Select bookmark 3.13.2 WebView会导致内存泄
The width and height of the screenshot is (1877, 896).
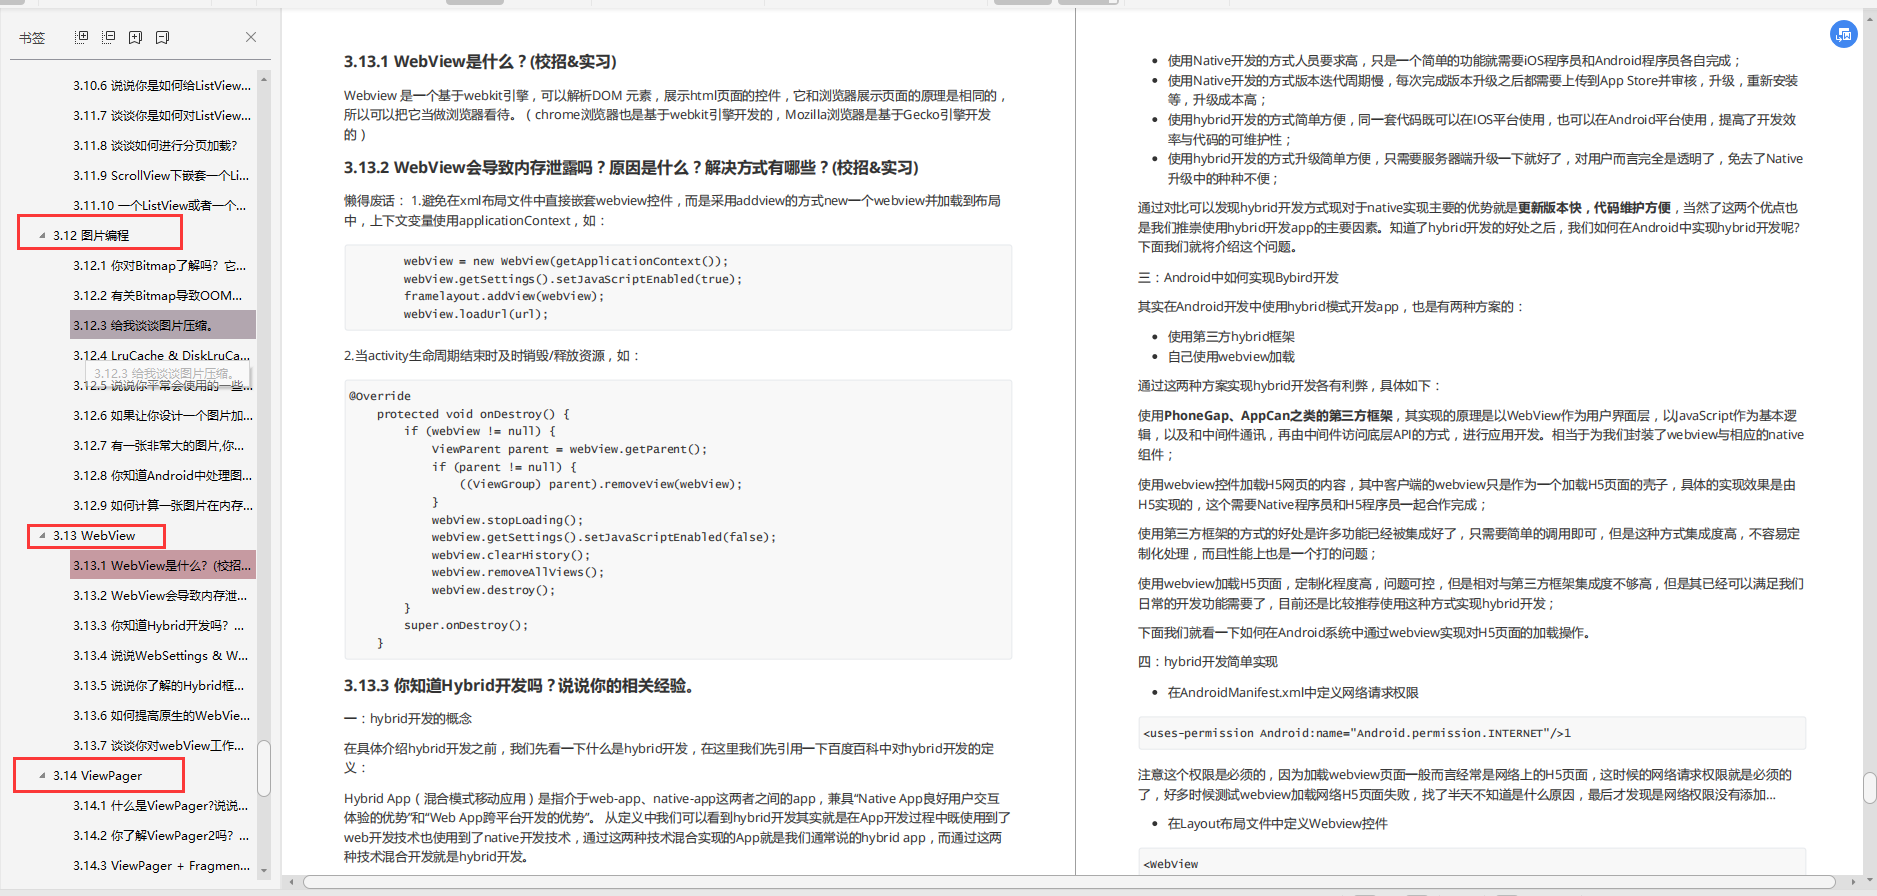tap(160, 596)
